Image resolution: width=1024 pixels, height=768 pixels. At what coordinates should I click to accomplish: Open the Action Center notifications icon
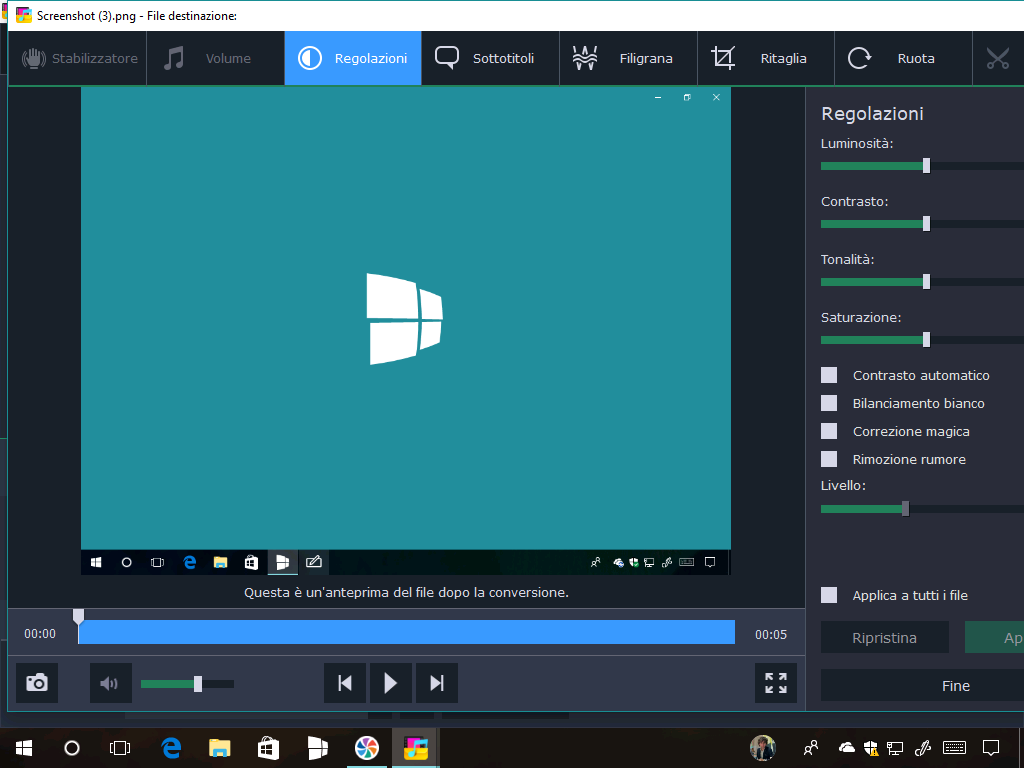[x=991, y=748]
